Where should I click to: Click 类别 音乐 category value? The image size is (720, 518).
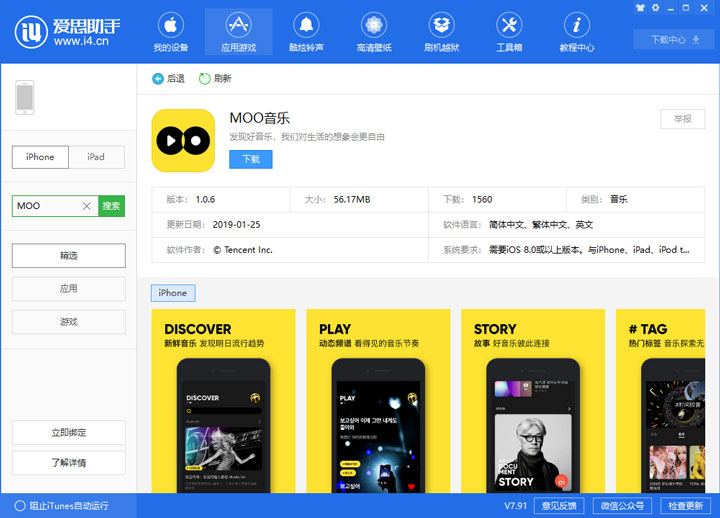(619, 199)
